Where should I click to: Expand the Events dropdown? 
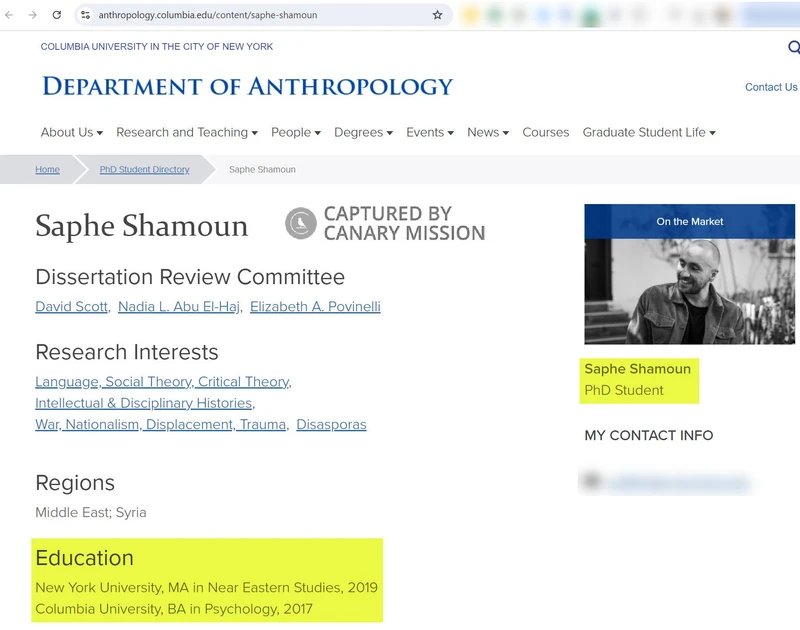click(x=427, y=132)
